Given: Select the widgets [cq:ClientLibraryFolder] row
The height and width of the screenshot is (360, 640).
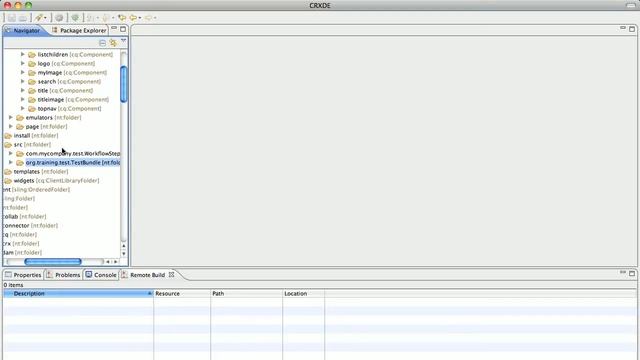Looking at the screenshot, I should click(52, 180).
